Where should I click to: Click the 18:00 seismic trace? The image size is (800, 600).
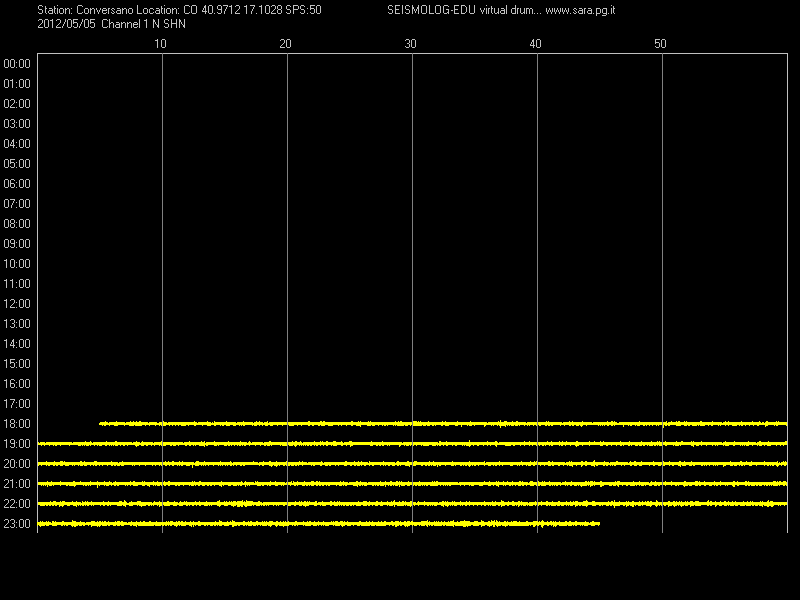(x=443, y=423)
